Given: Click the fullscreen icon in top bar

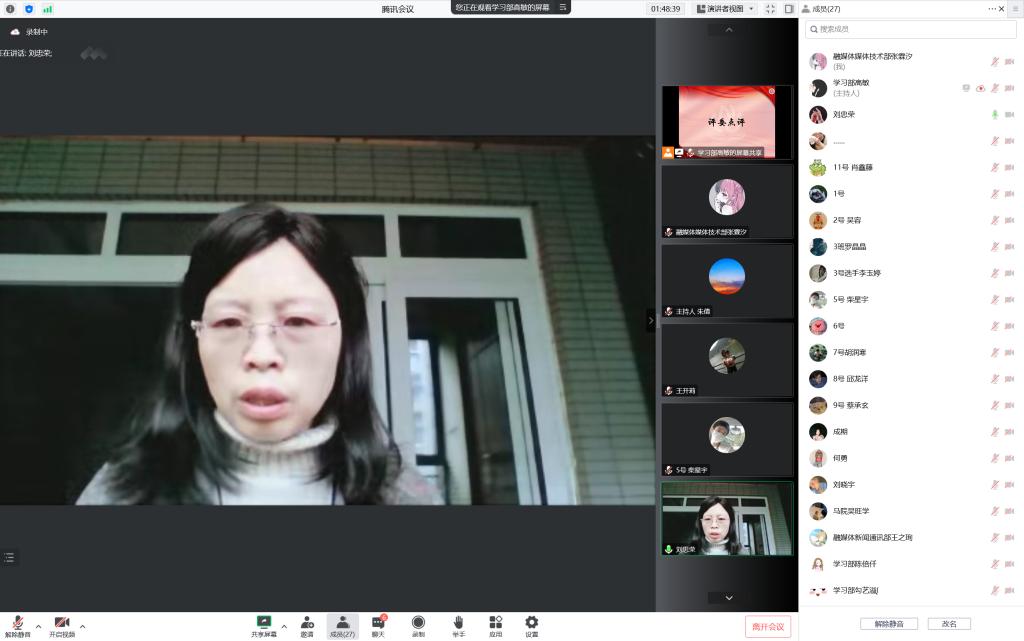Looking at the screenshot, I should [770, 8].
